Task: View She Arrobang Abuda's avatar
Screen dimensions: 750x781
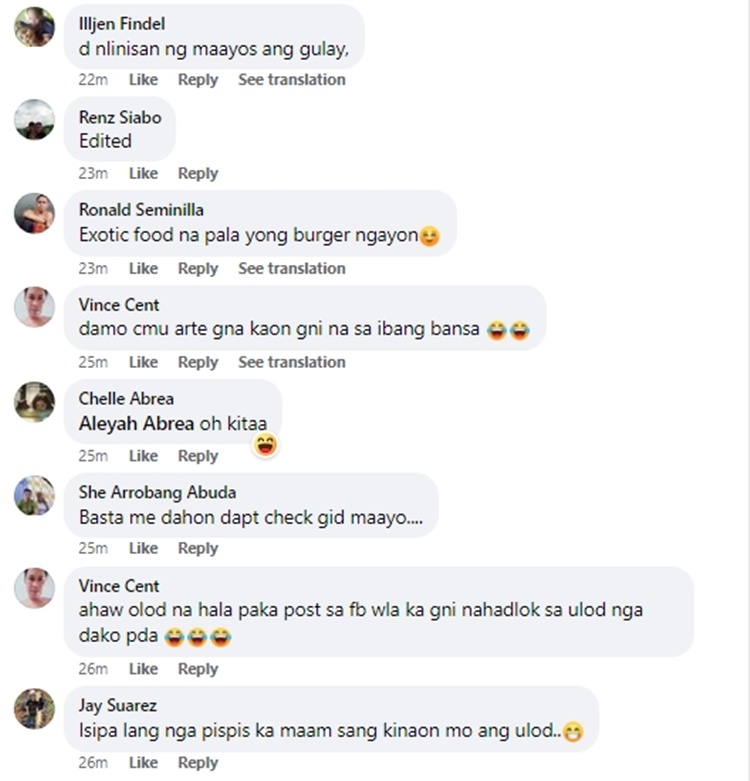Action: point(34,496)
